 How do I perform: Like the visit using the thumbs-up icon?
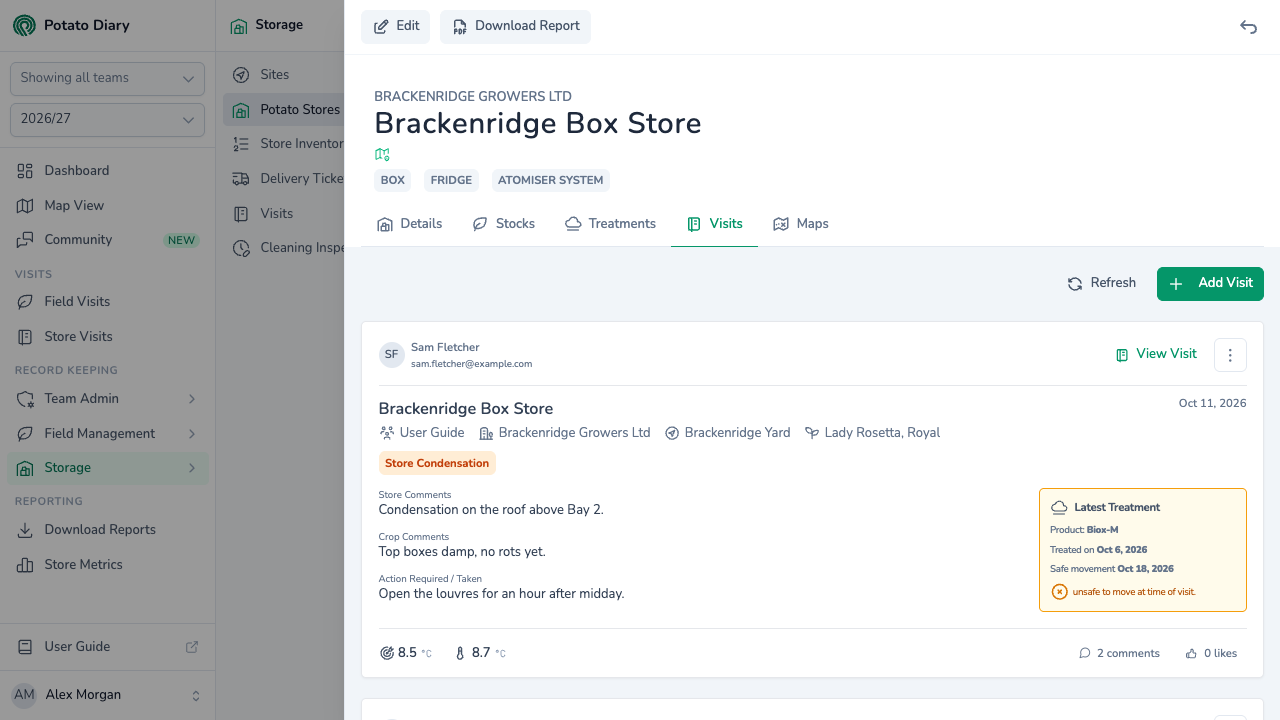(x=1191, y=653)
